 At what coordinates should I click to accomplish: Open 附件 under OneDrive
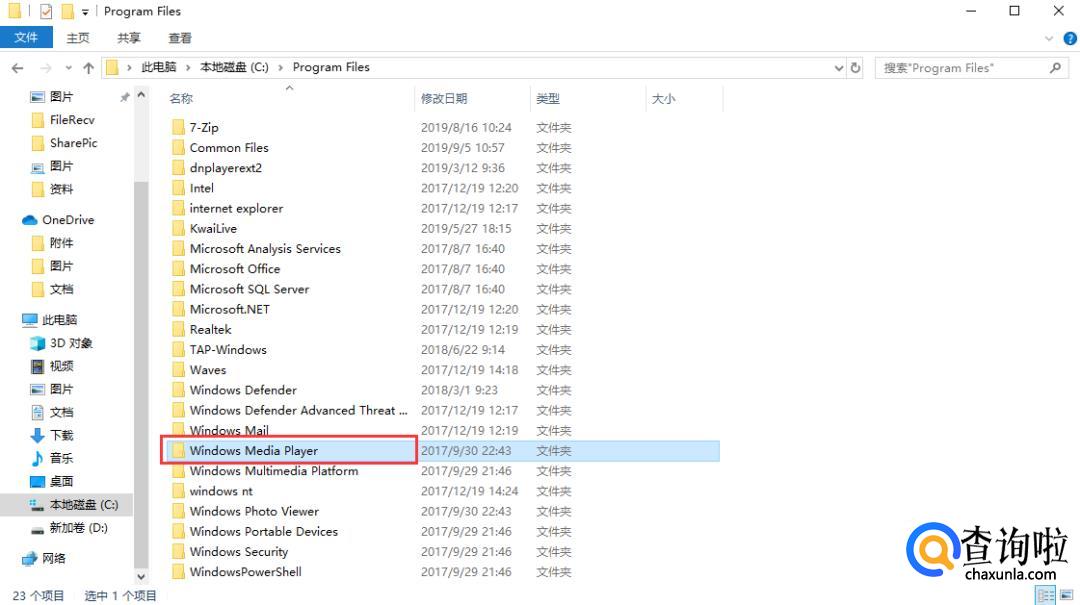pos(61,243)
